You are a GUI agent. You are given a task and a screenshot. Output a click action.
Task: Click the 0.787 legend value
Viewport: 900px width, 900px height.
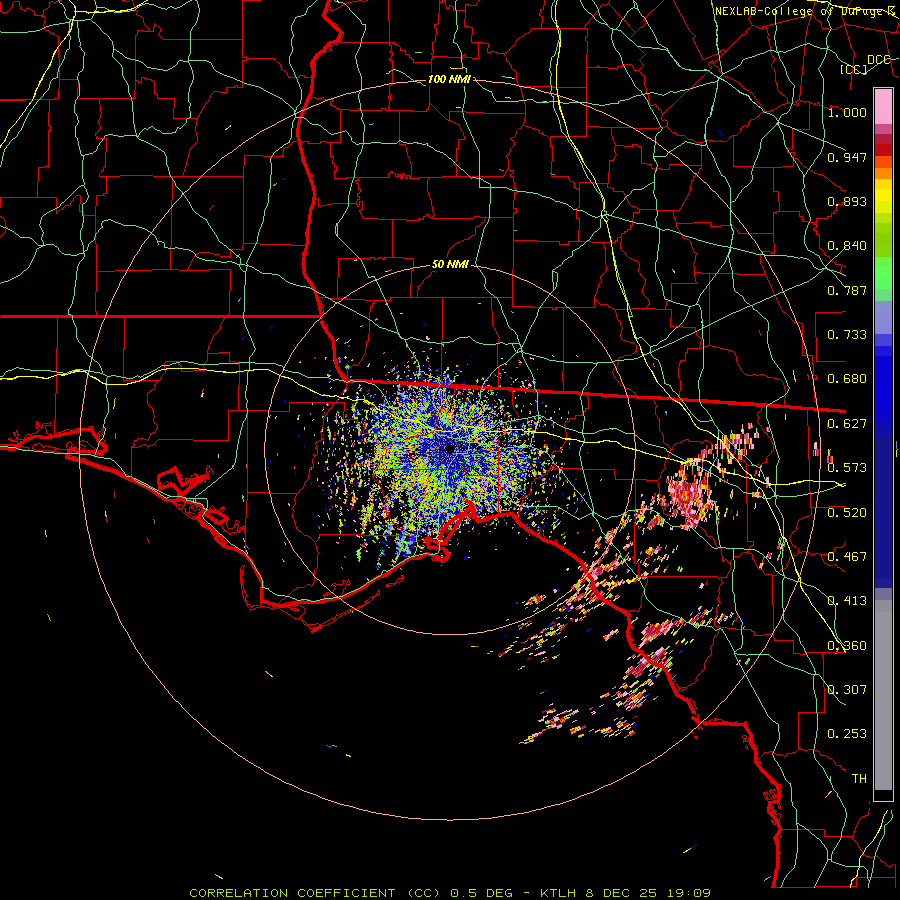(847, 290)
